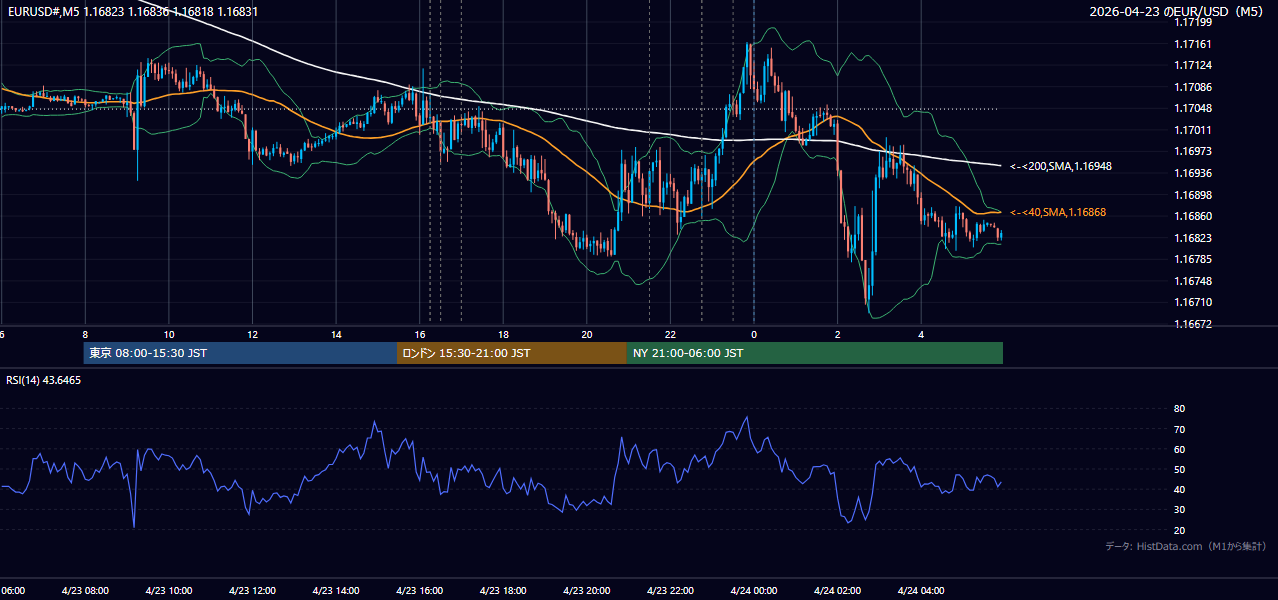Click RSI scale level 70
The height and width of the screenshot is (600, 1278).
click(1180, 429)
